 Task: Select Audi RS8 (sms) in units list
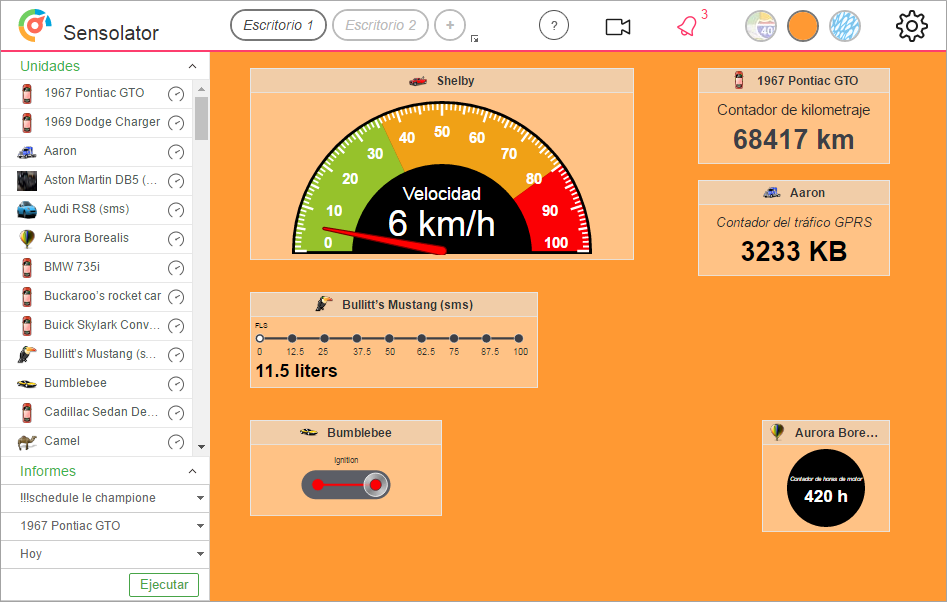(86, 210)
